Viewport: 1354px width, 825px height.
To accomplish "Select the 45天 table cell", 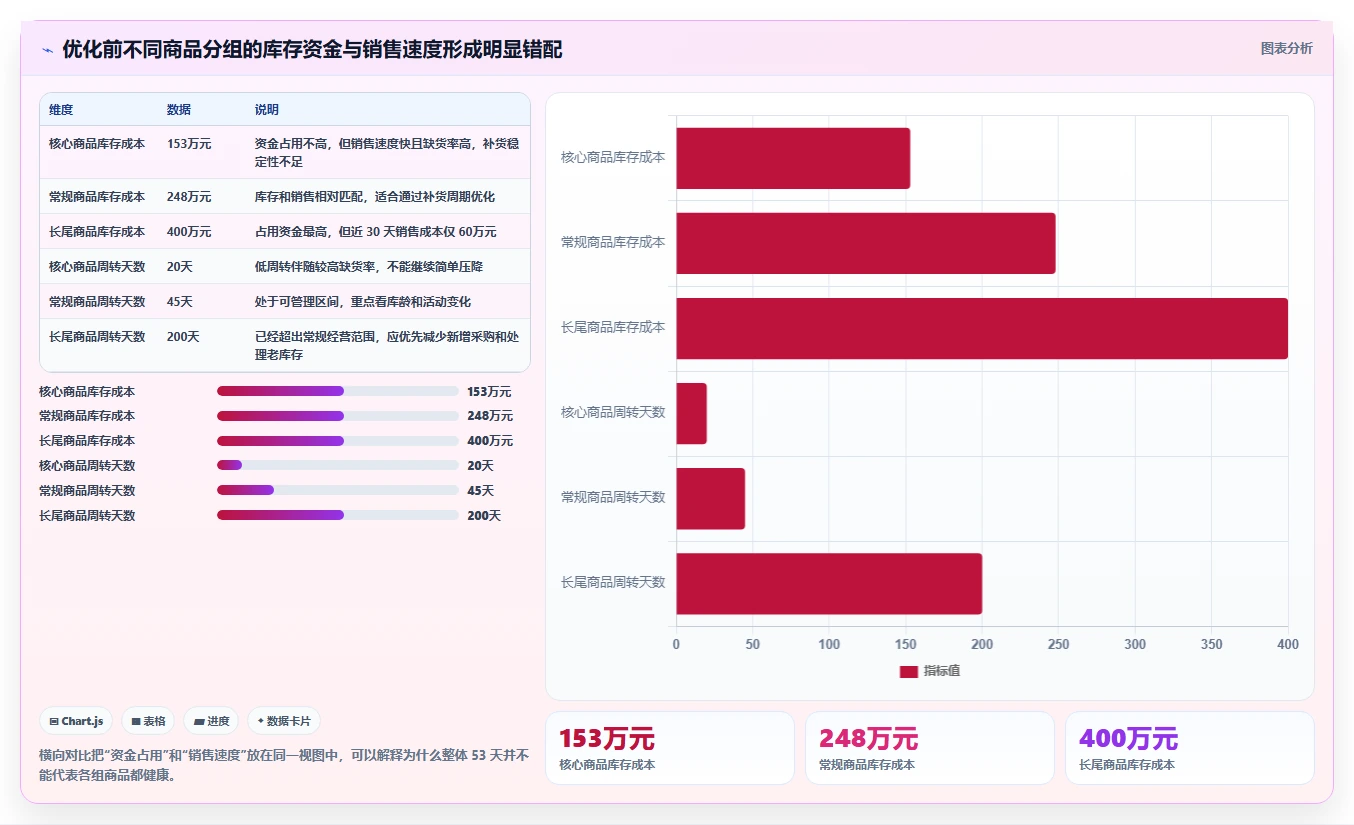I will click(180, 302).
